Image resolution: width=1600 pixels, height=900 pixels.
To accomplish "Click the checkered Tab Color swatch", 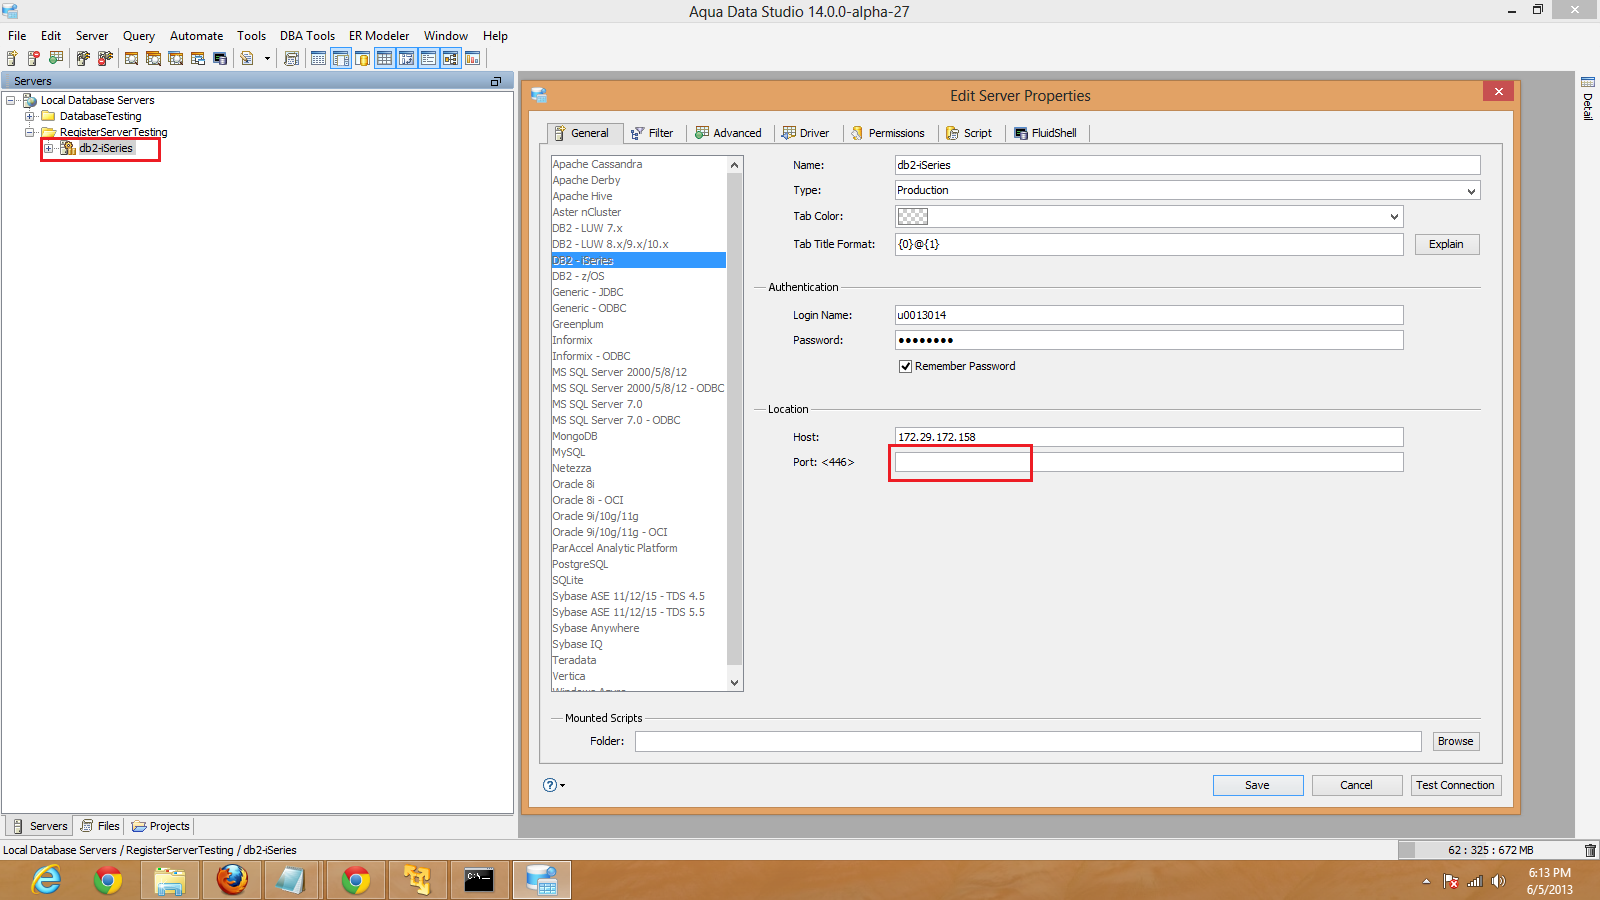I will 913,216.
